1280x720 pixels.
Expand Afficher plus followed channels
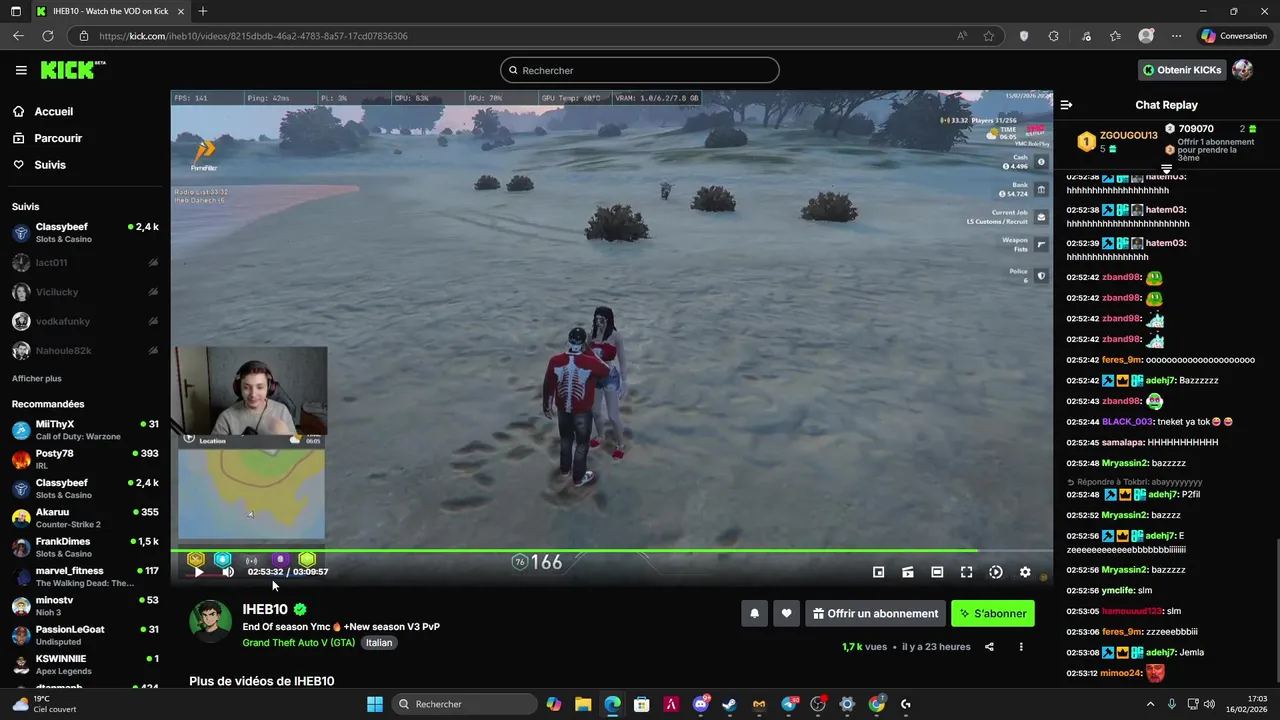point(37,379)
